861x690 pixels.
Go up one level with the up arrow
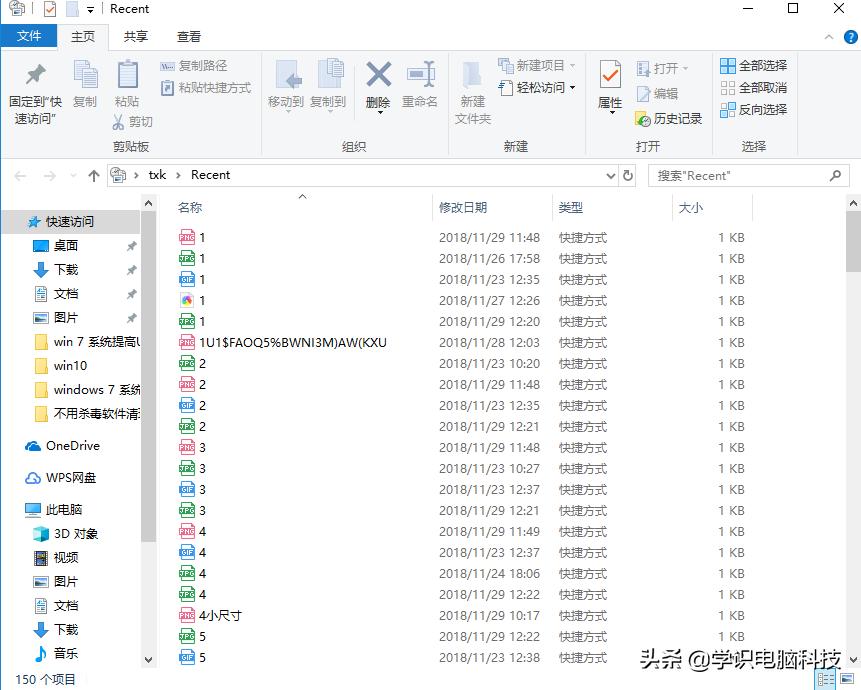[93, 175]
